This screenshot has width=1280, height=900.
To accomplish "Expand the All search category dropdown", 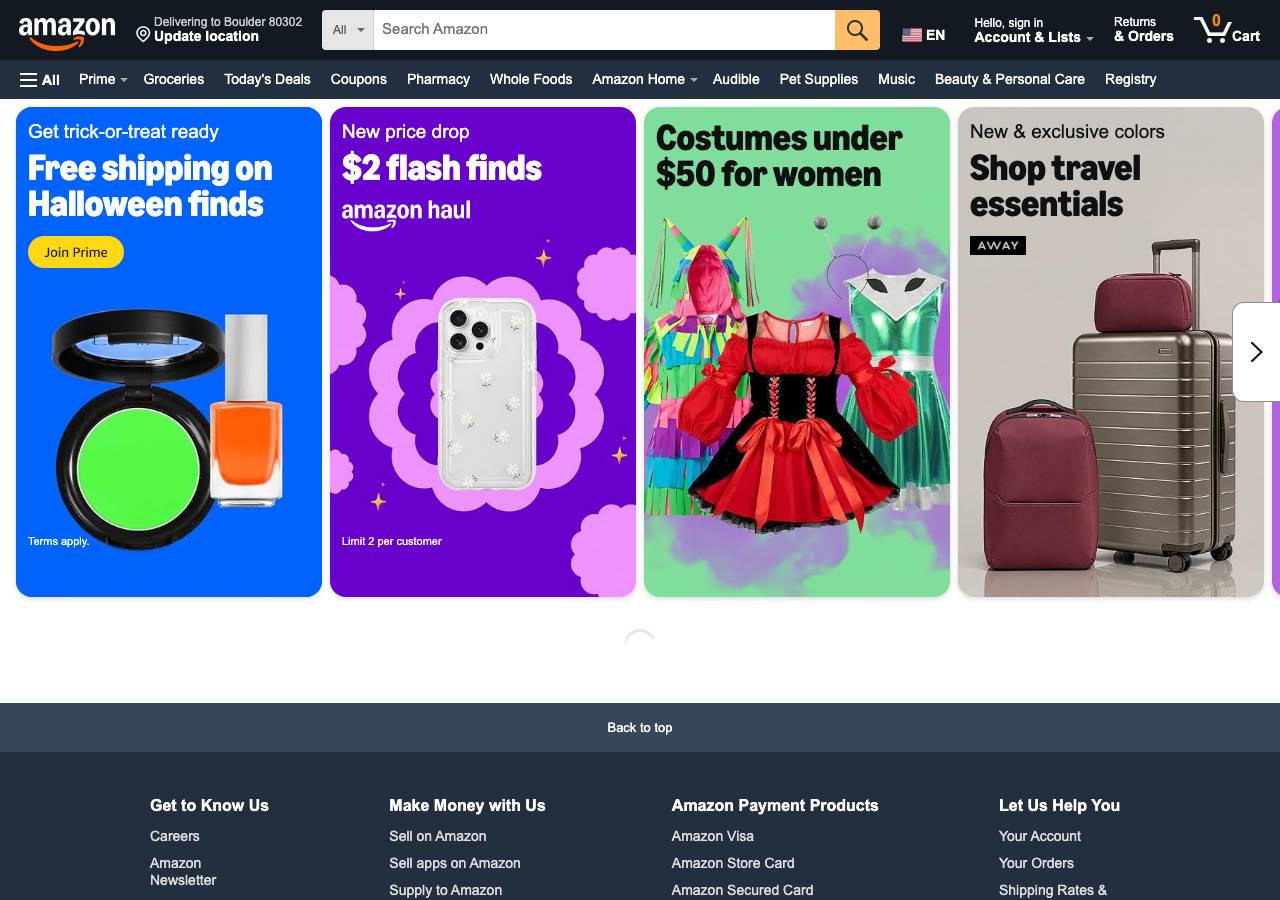I will pyautogui.click(x=348, y=30).
